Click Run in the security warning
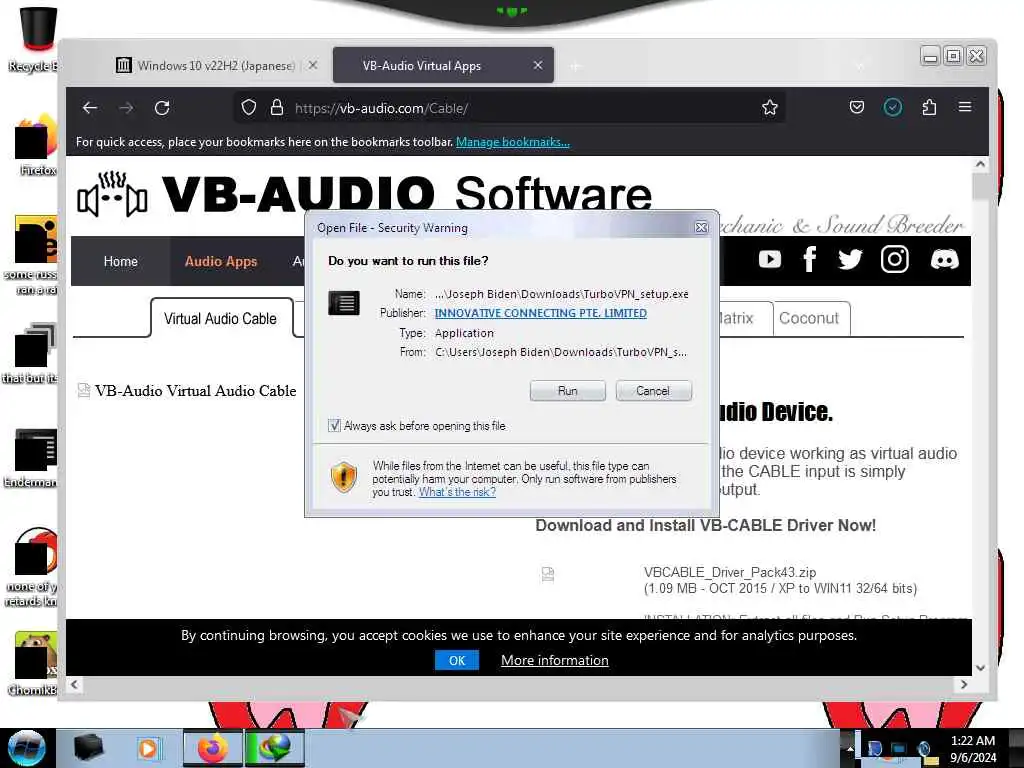The width and height of the screenshot is (1024, 768). coord(568,391)
